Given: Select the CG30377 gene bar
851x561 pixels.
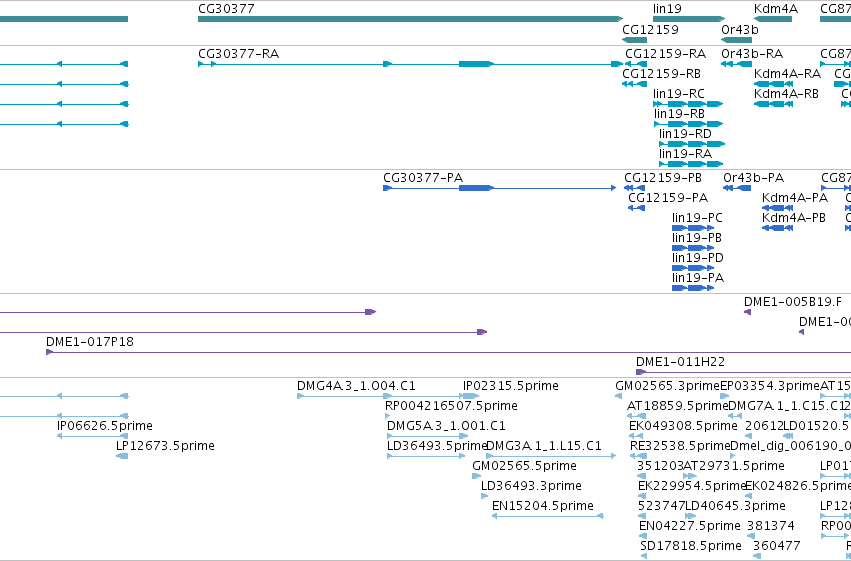Looking at the screenshot, I should click(410, 19).
